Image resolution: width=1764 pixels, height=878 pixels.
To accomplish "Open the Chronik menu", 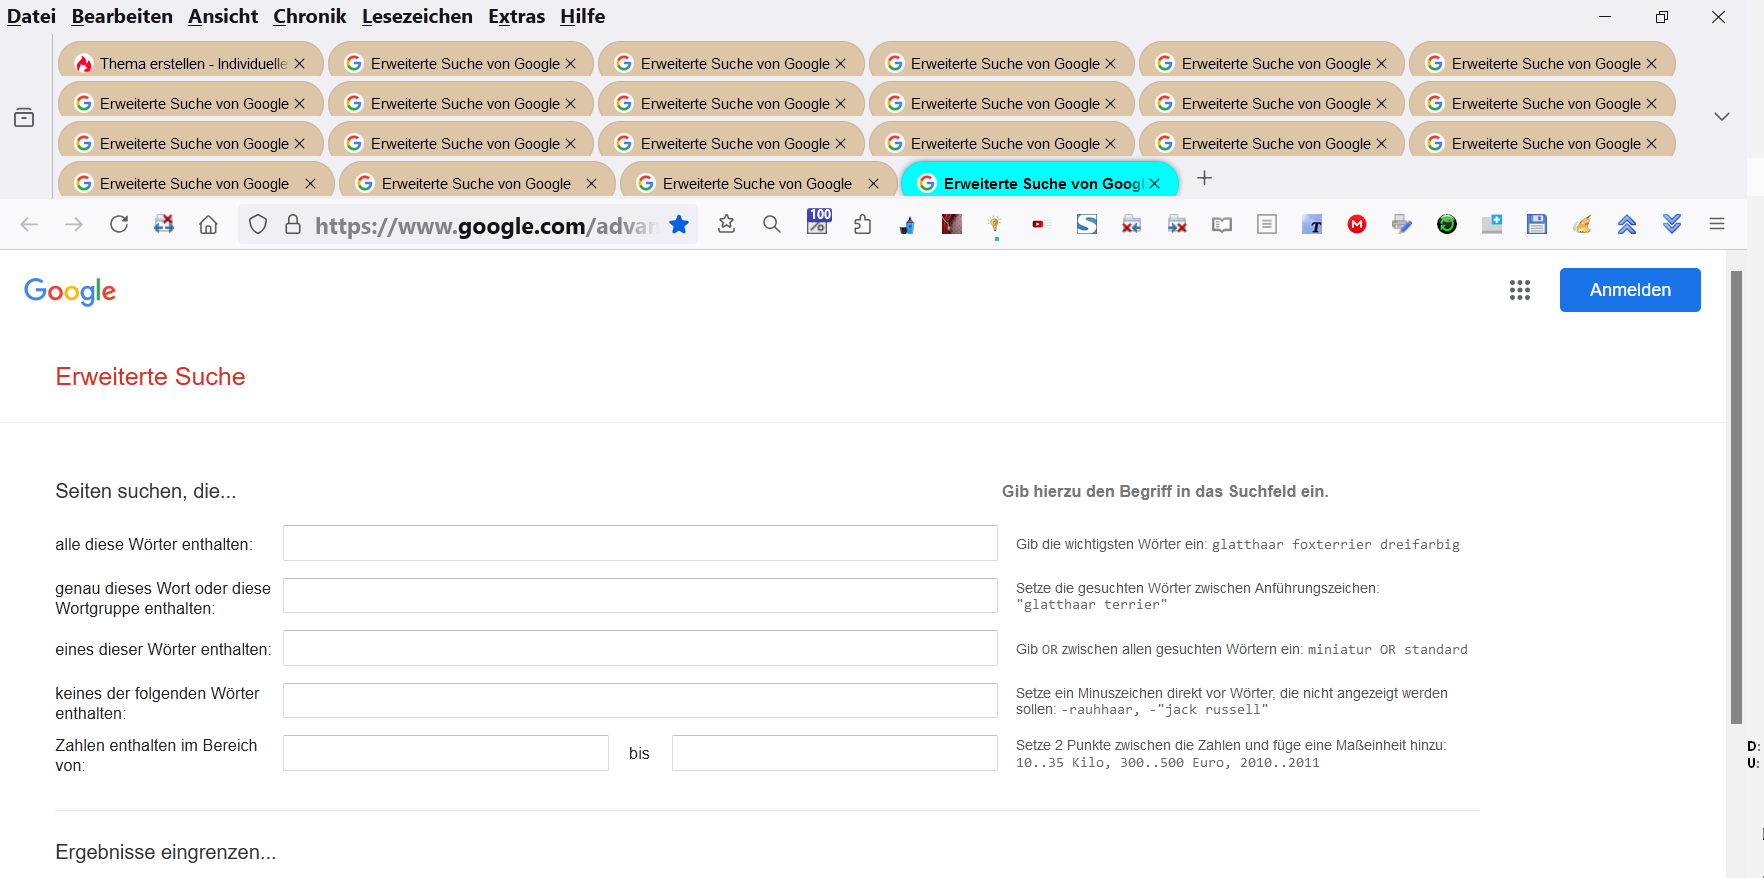I will tap(310, 16).
